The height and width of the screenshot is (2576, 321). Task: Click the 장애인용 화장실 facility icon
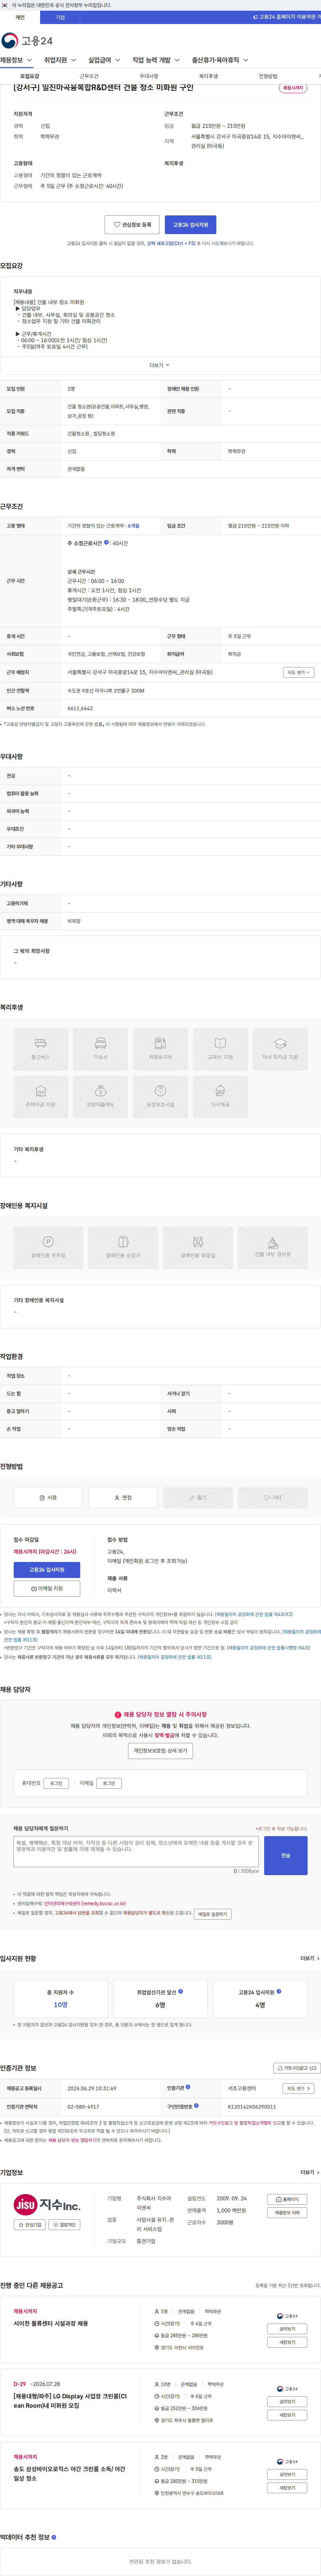click(198, 1248)
